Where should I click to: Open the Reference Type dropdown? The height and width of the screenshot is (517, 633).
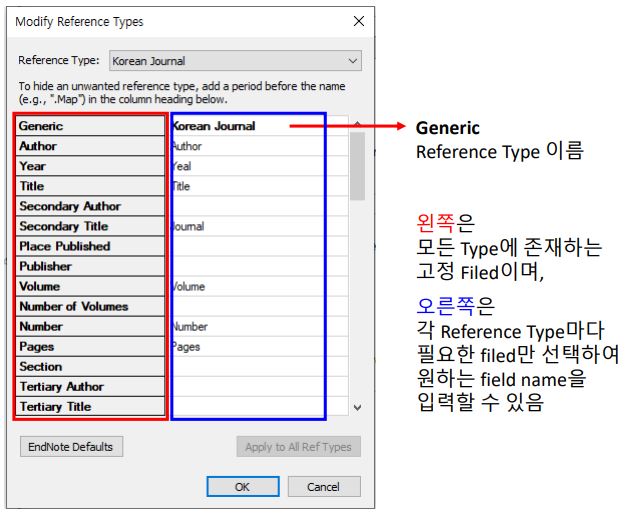click(235, 61)
